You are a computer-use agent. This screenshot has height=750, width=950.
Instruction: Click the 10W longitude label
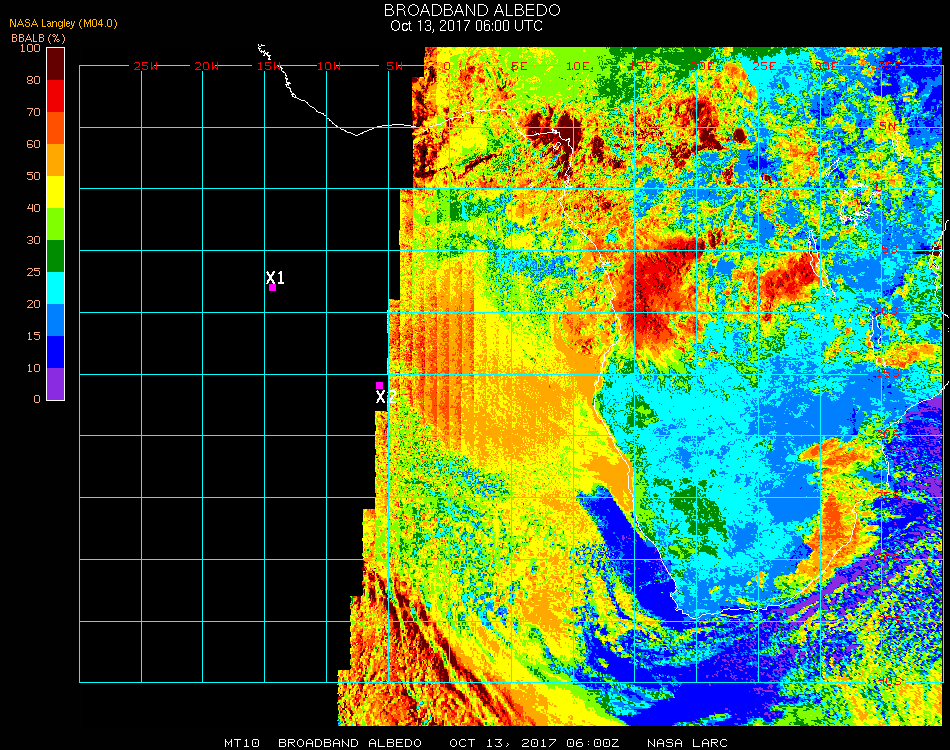(329, 66)
